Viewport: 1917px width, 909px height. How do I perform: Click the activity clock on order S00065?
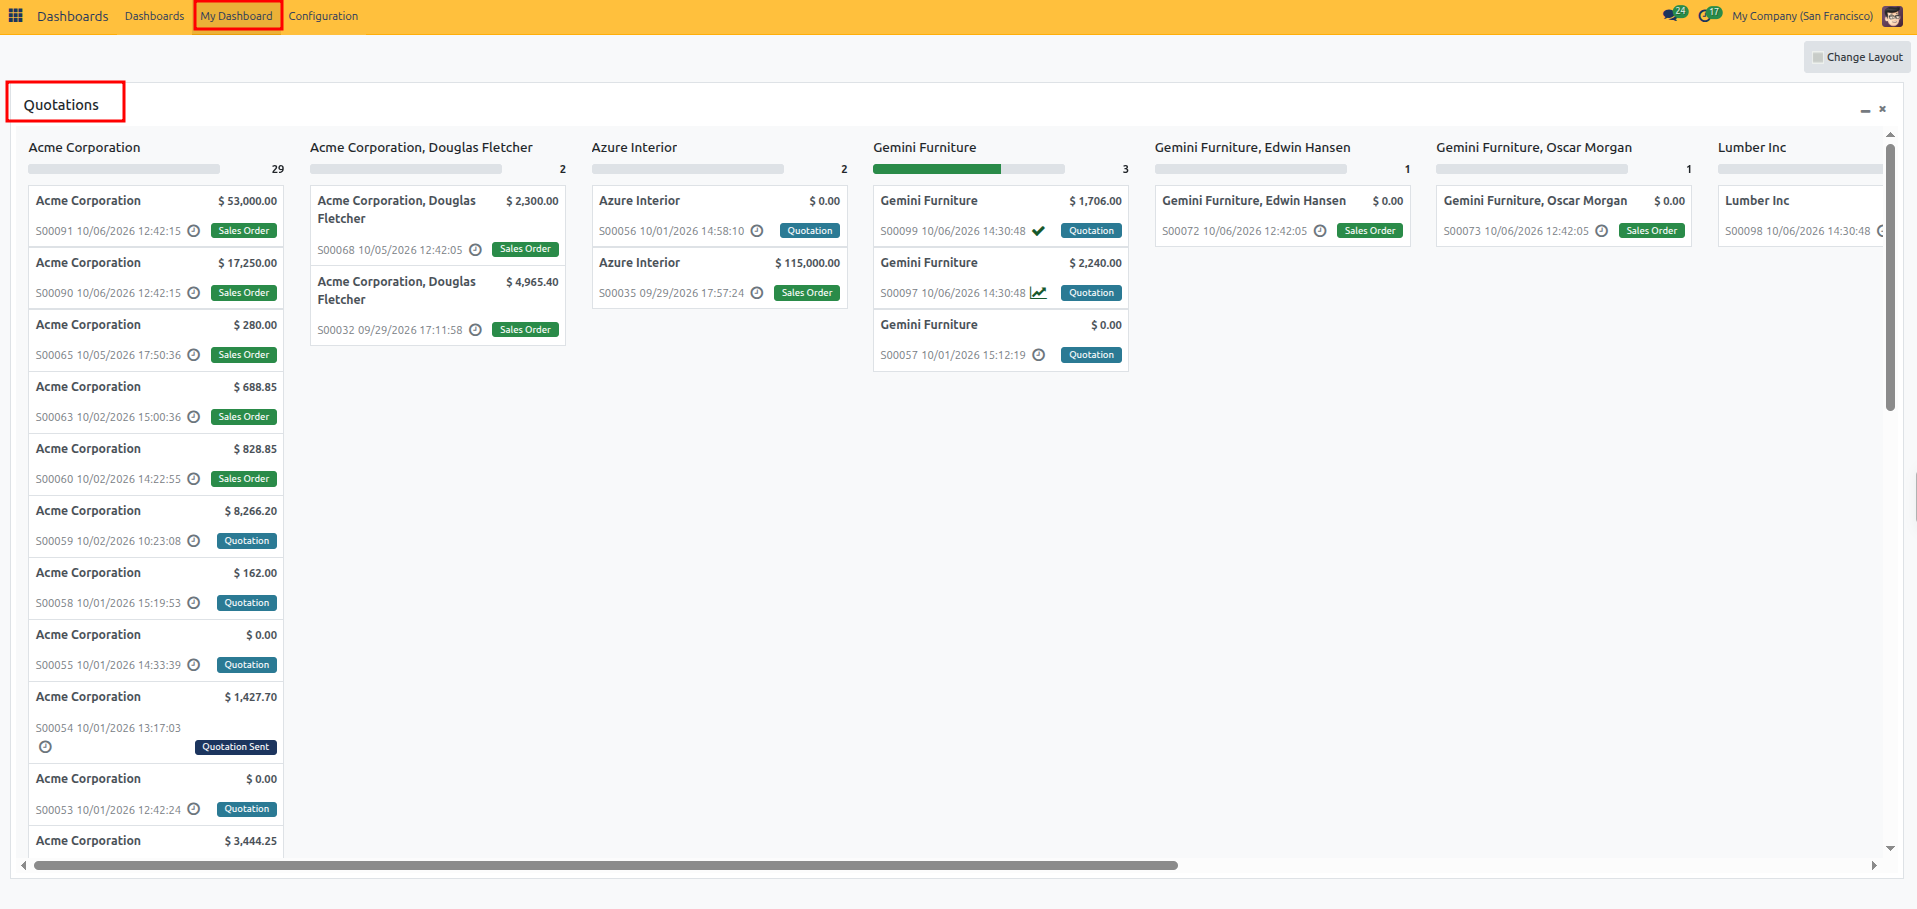coord(194,355)
